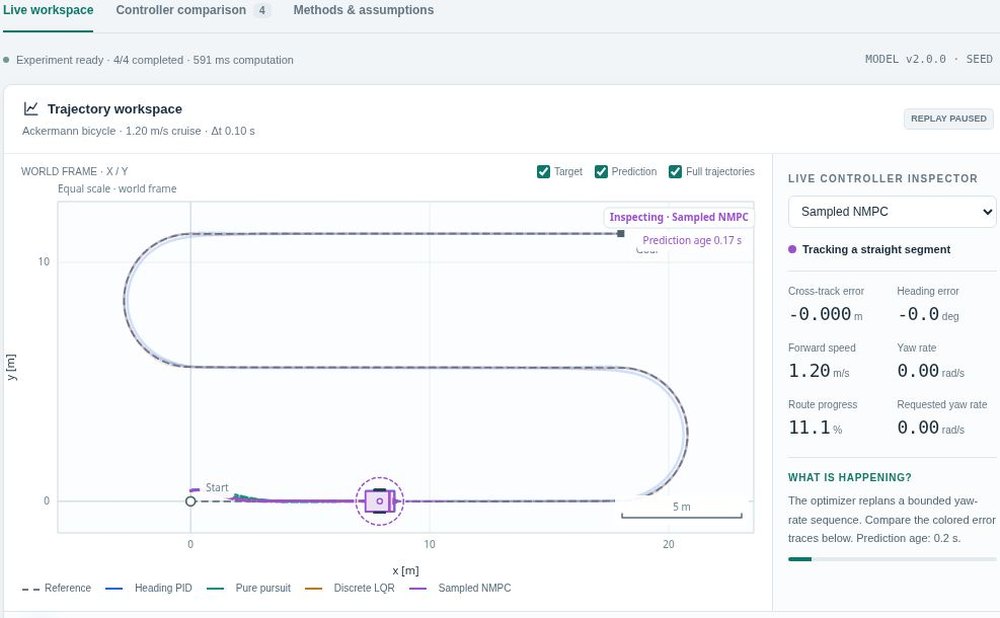Click the WORLD FRAME · X / Y label
Screen dimensions: 1000x618
(75, 171)
